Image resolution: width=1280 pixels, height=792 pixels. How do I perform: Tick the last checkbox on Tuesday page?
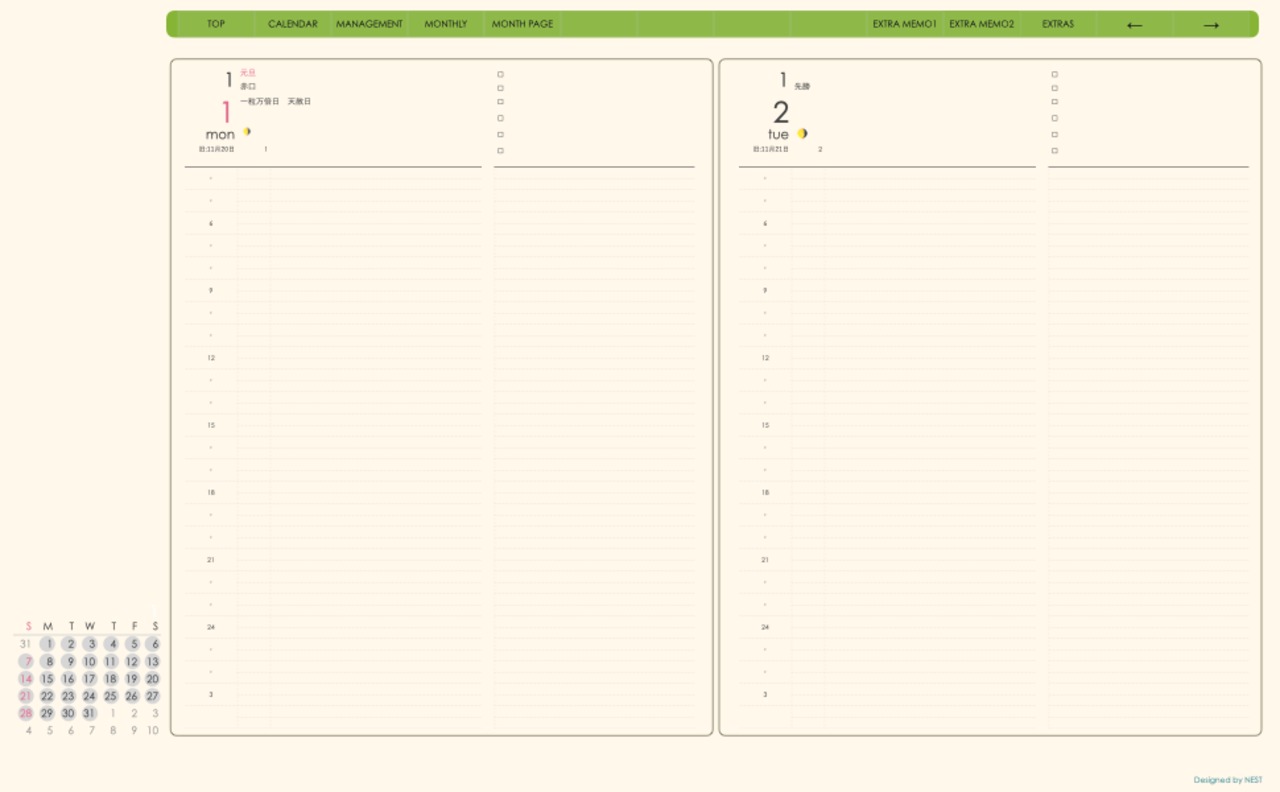pos(1054,151)
